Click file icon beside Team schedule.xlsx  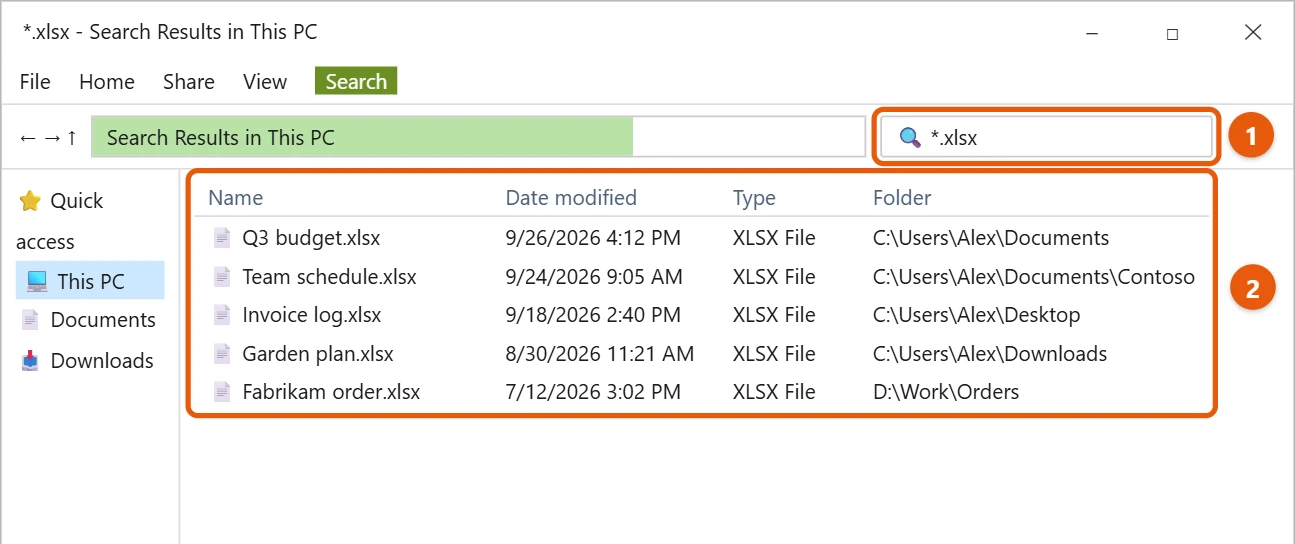222,277
